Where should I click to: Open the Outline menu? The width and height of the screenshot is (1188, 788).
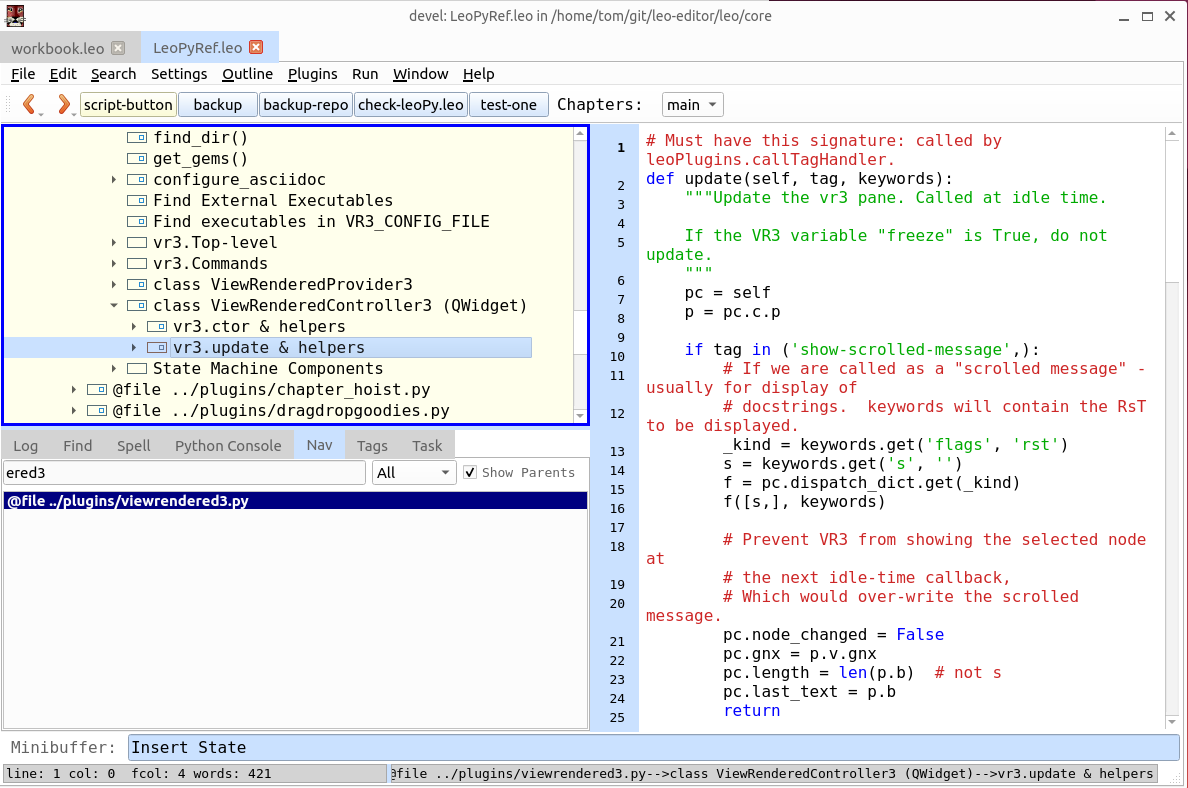tap(247, 74)
